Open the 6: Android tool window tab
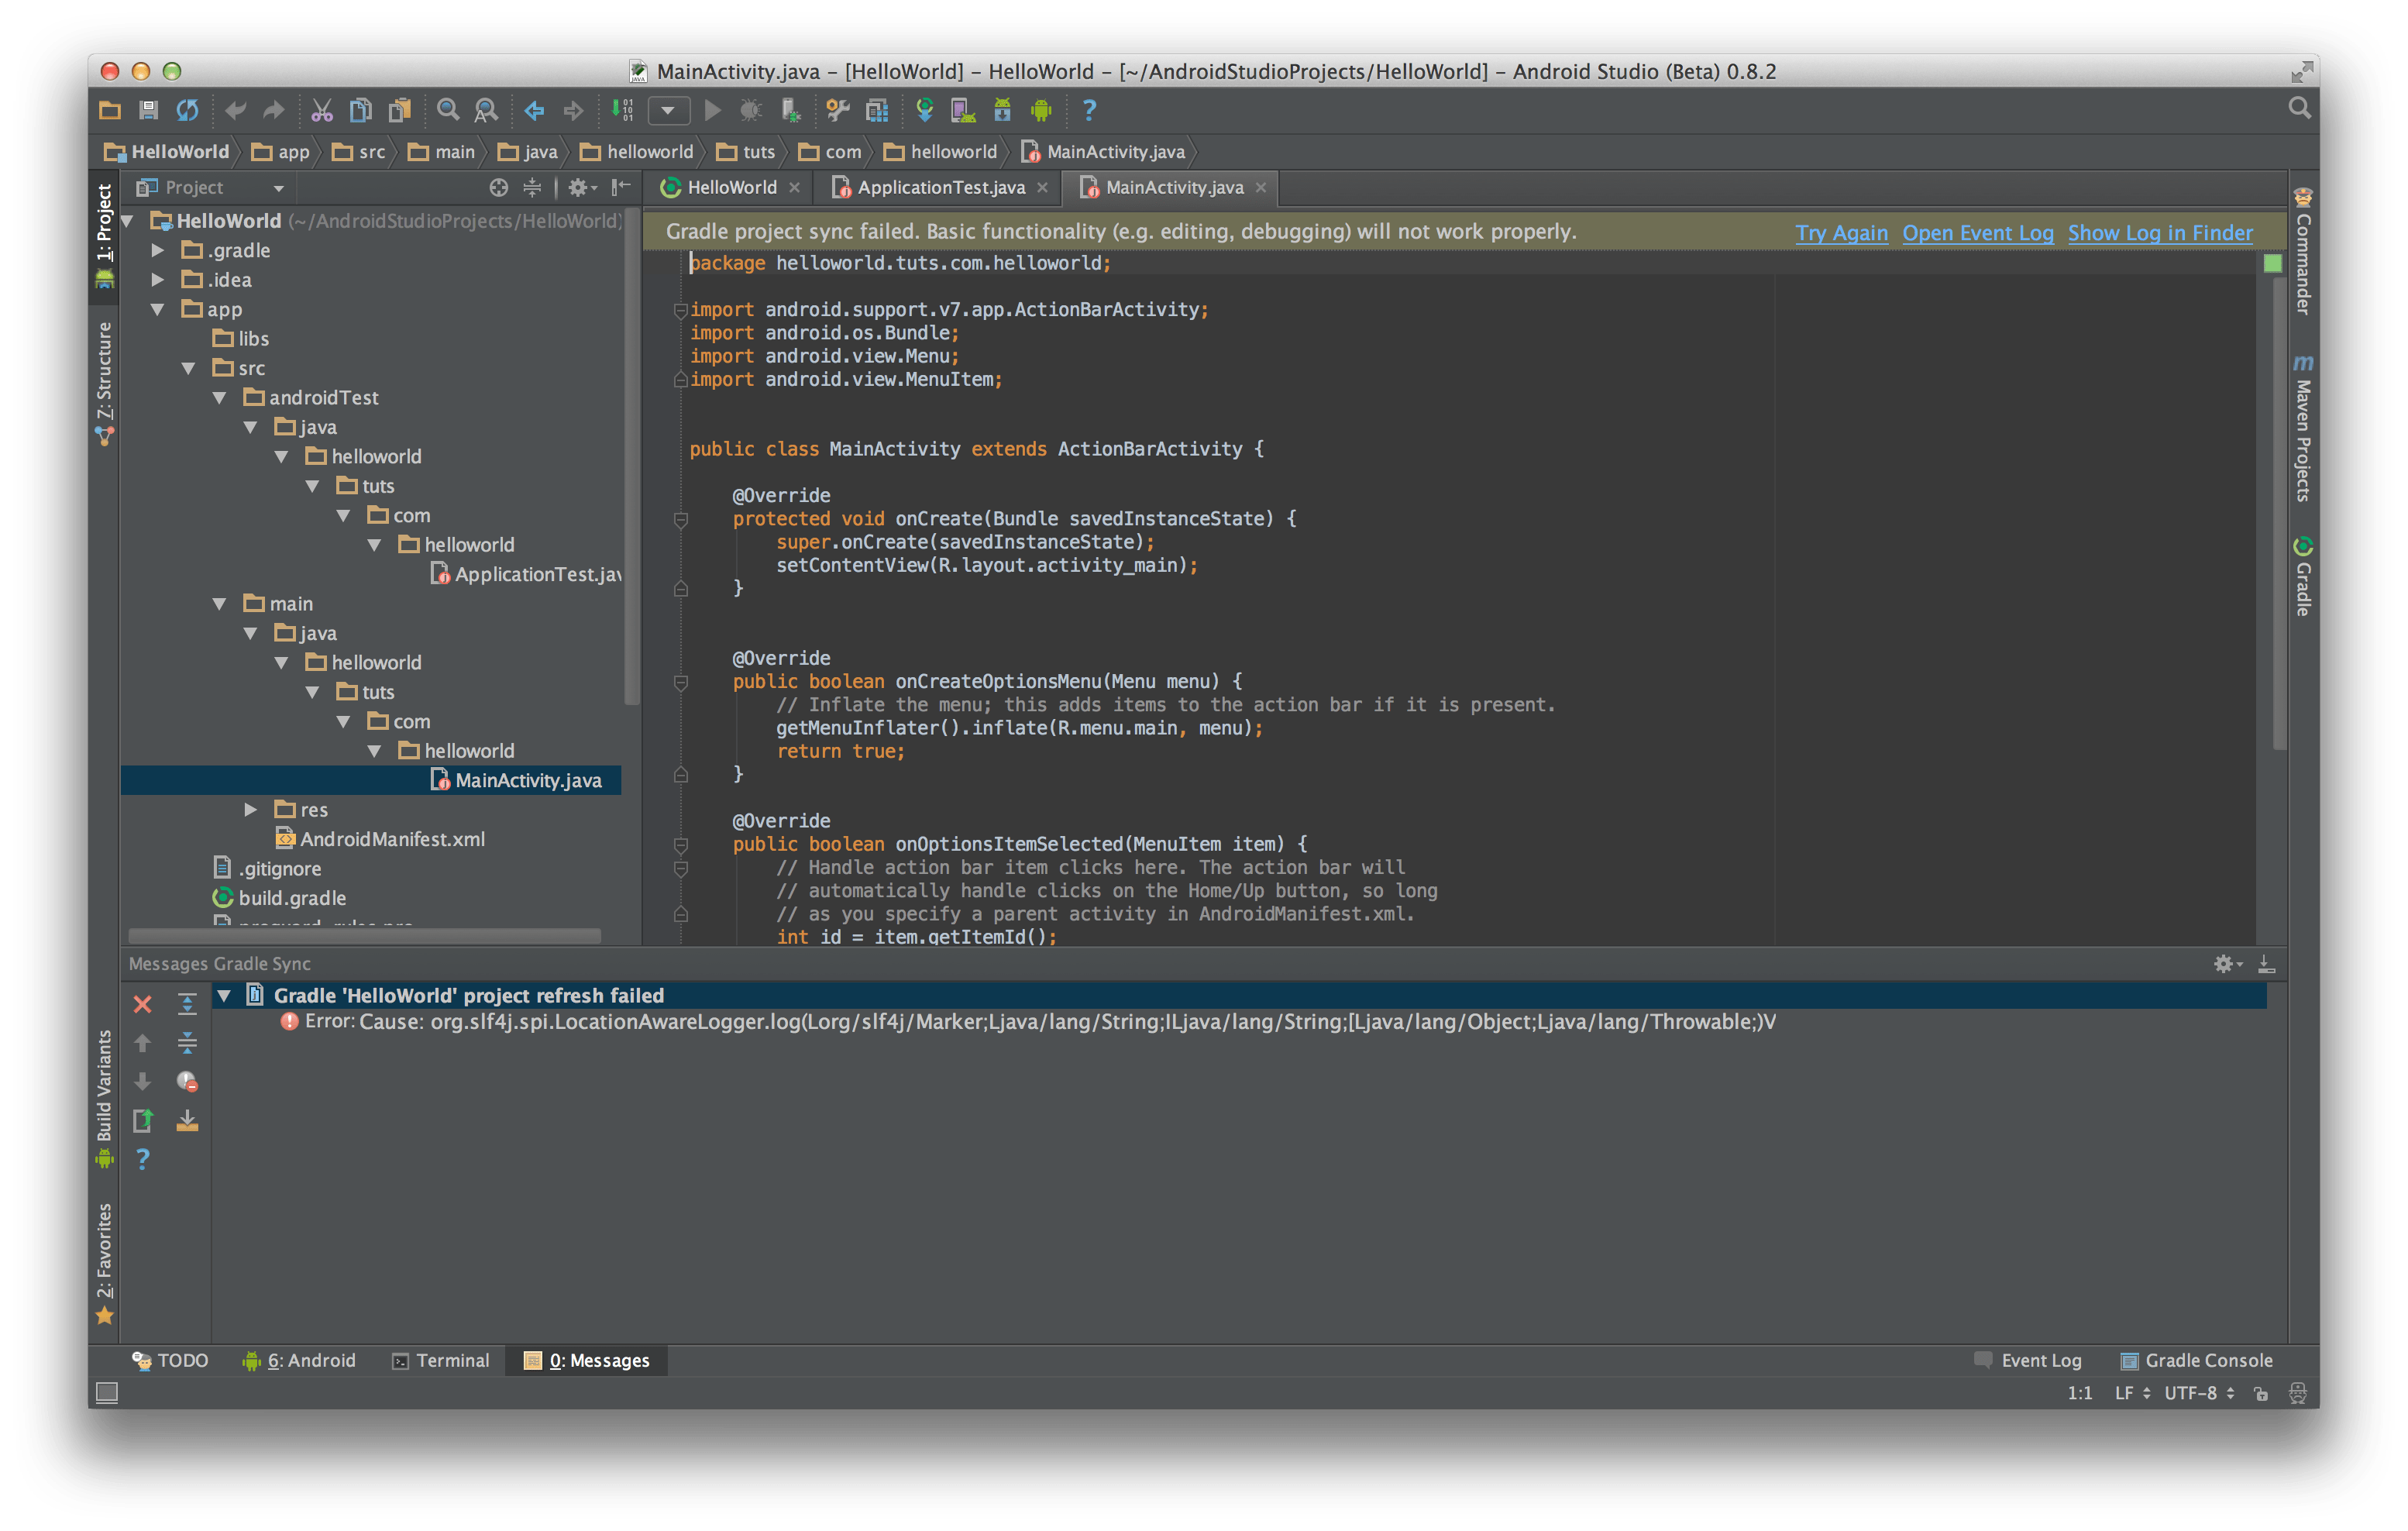 299,1361
